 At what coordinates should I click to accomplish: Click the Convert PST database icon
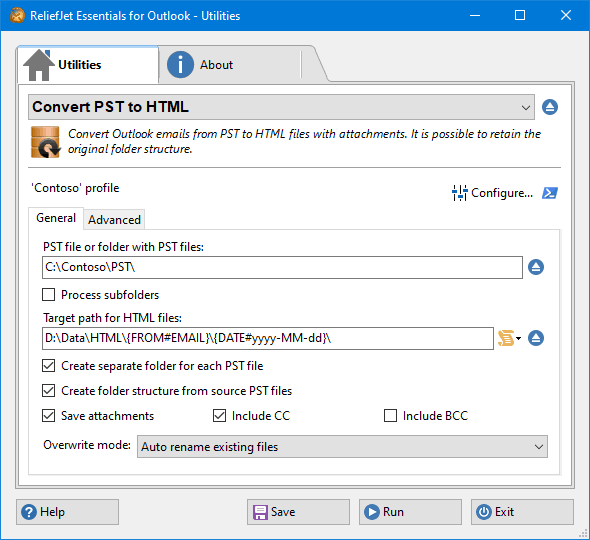click(45, 142)
